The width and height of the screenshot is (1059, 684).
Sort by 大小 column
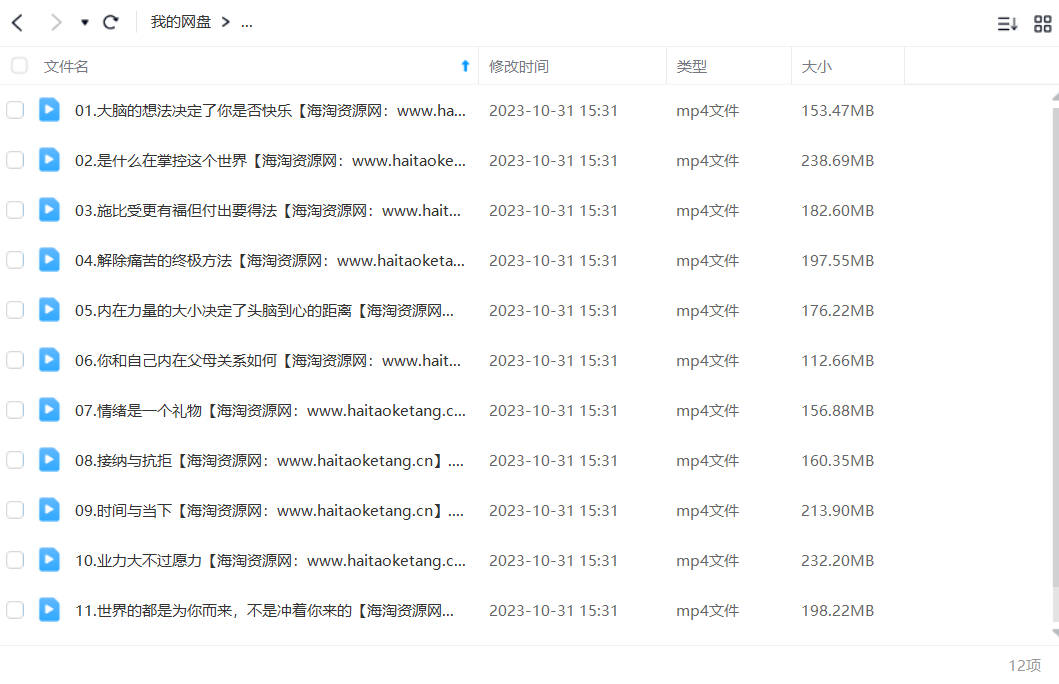pos(817,66)
